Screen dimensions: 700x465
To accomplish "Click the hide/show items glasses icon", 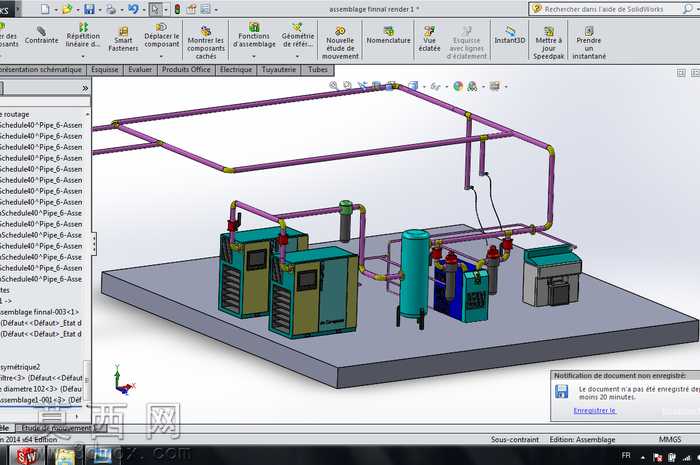I will 435,87.
